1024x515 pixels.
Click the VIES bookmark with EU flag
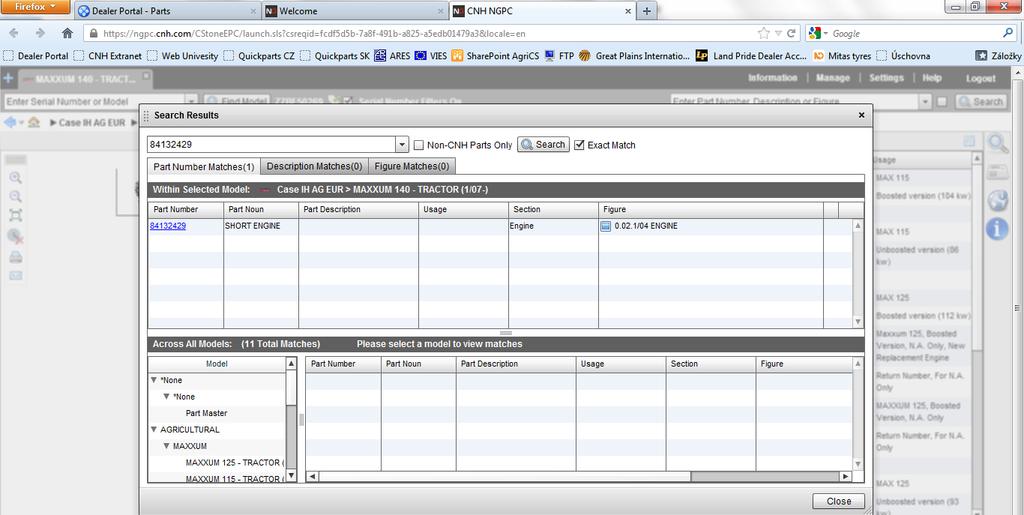pyautogui.click(x=421, y=56)
